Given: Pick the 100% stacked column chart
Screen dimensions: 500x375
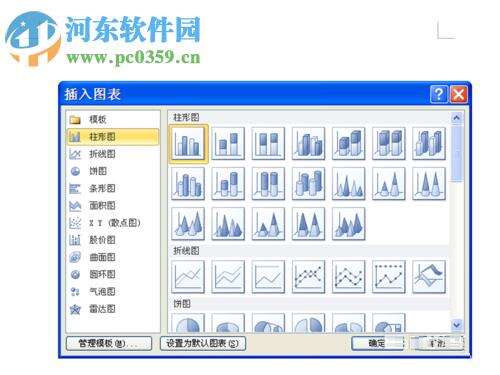Looking at the screenshot, I should tap(268, 143).
